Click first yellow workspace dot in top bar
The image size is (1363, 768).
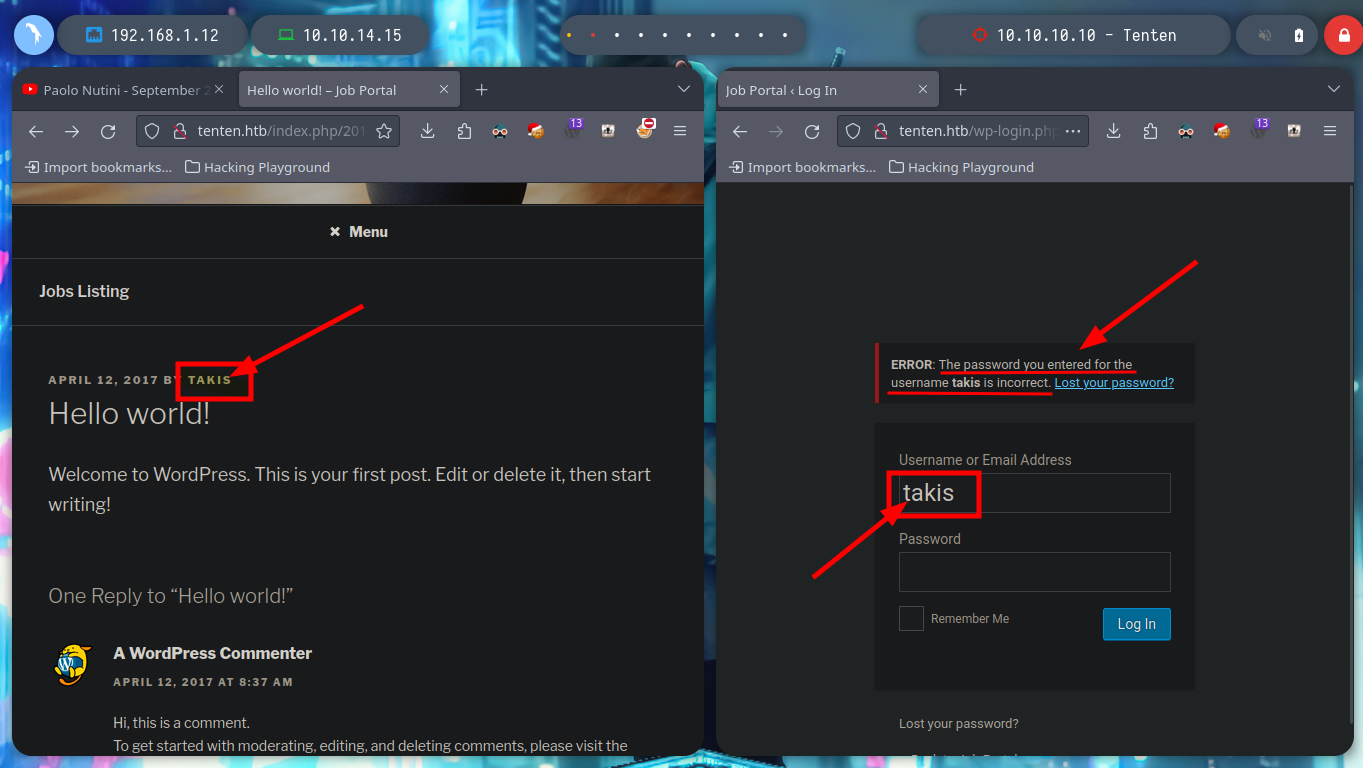569,35
